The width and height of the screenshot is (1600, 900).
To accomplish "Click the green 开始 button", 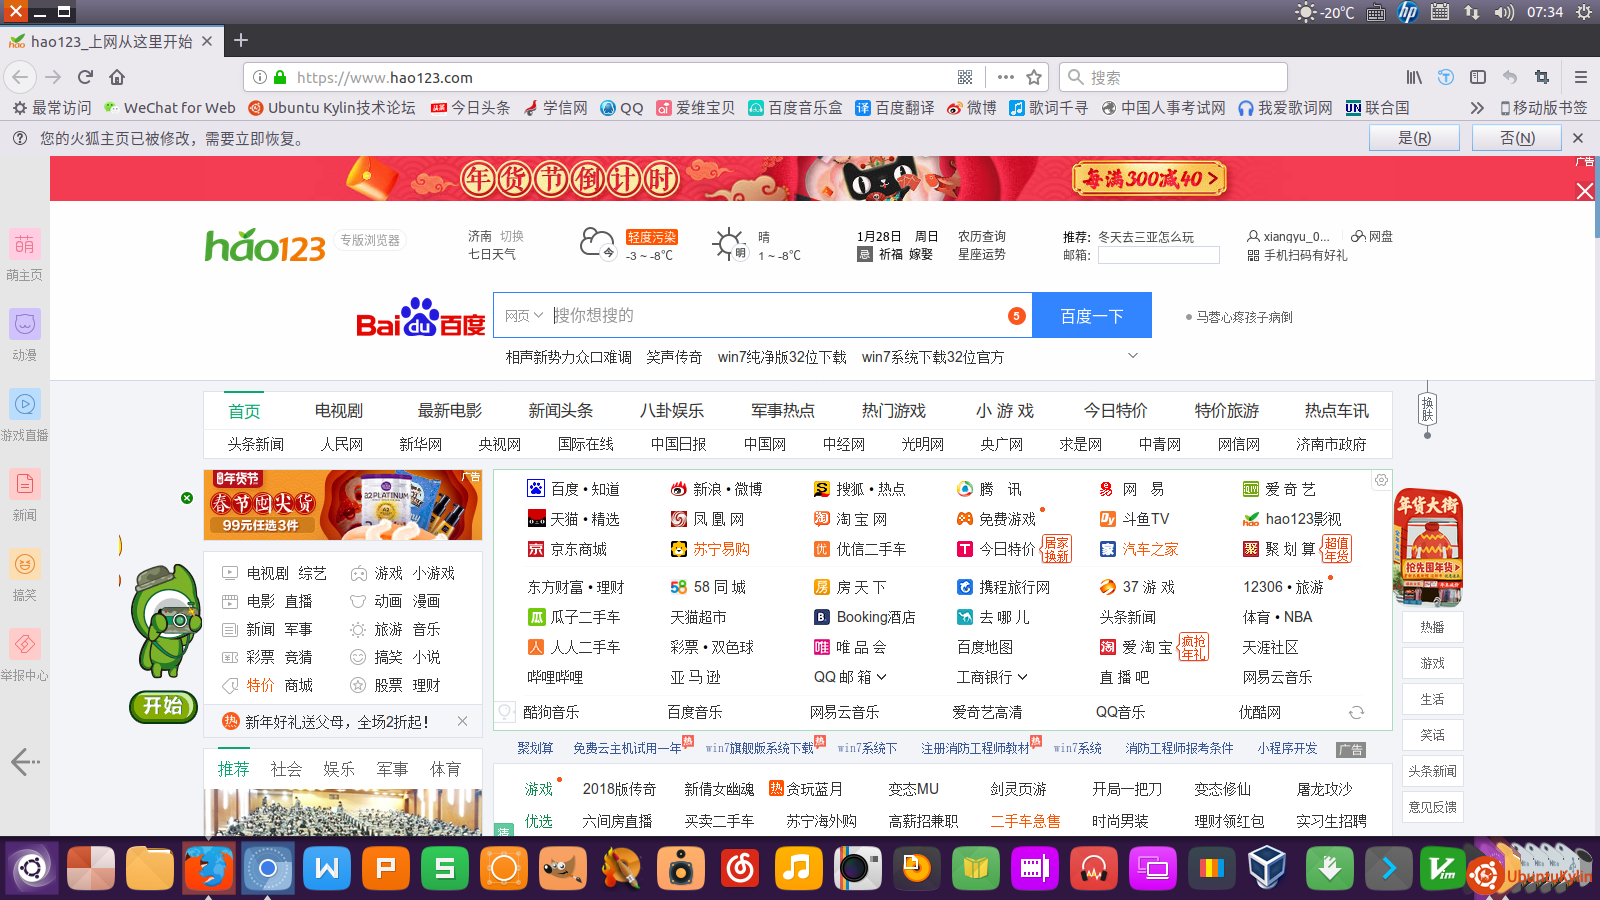I will (163, 706).
